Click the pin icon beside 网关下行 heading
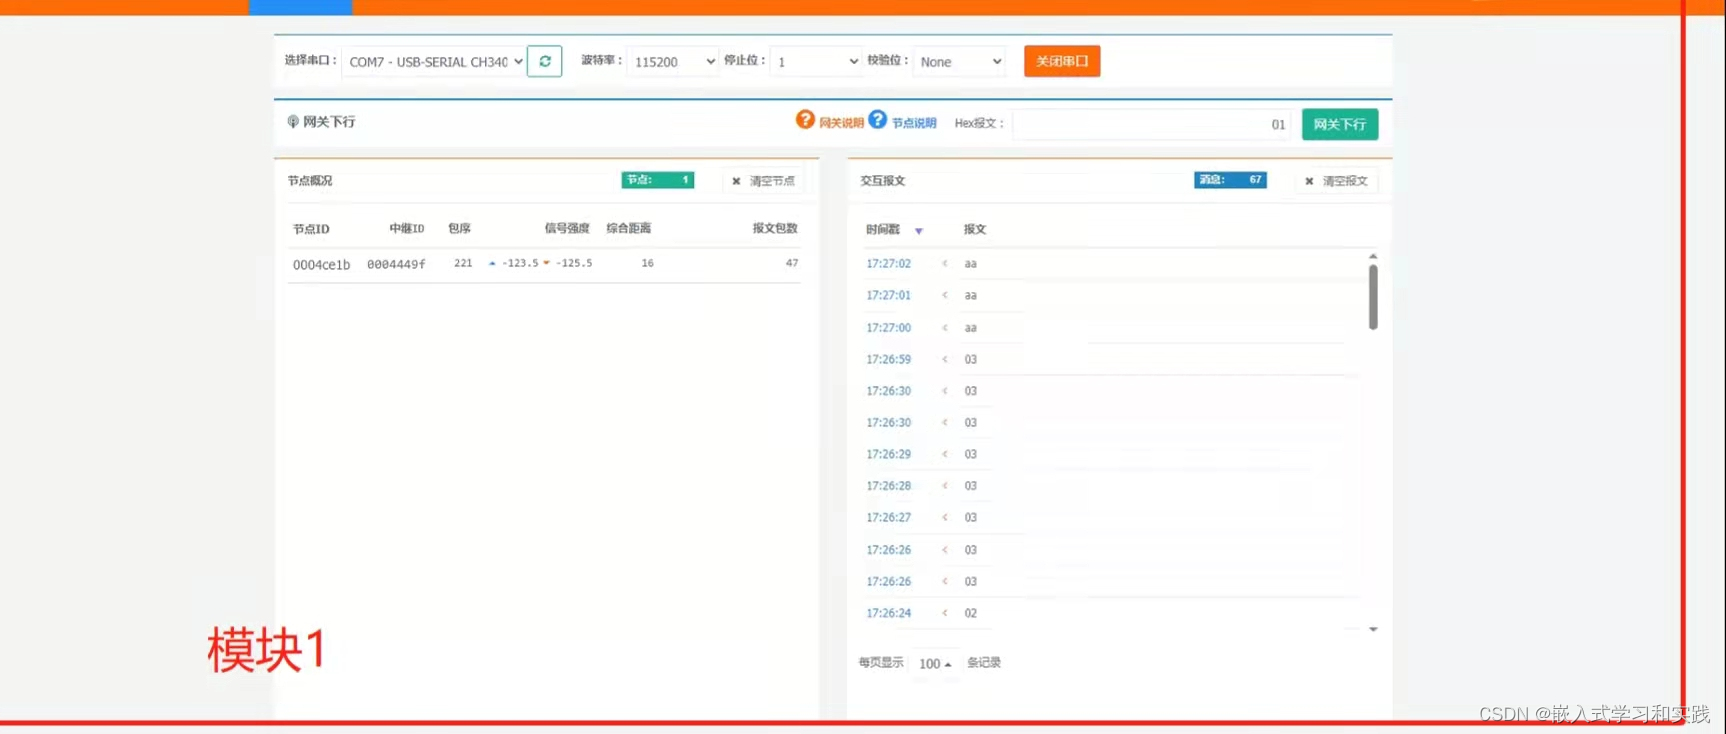 coord(293,122)
